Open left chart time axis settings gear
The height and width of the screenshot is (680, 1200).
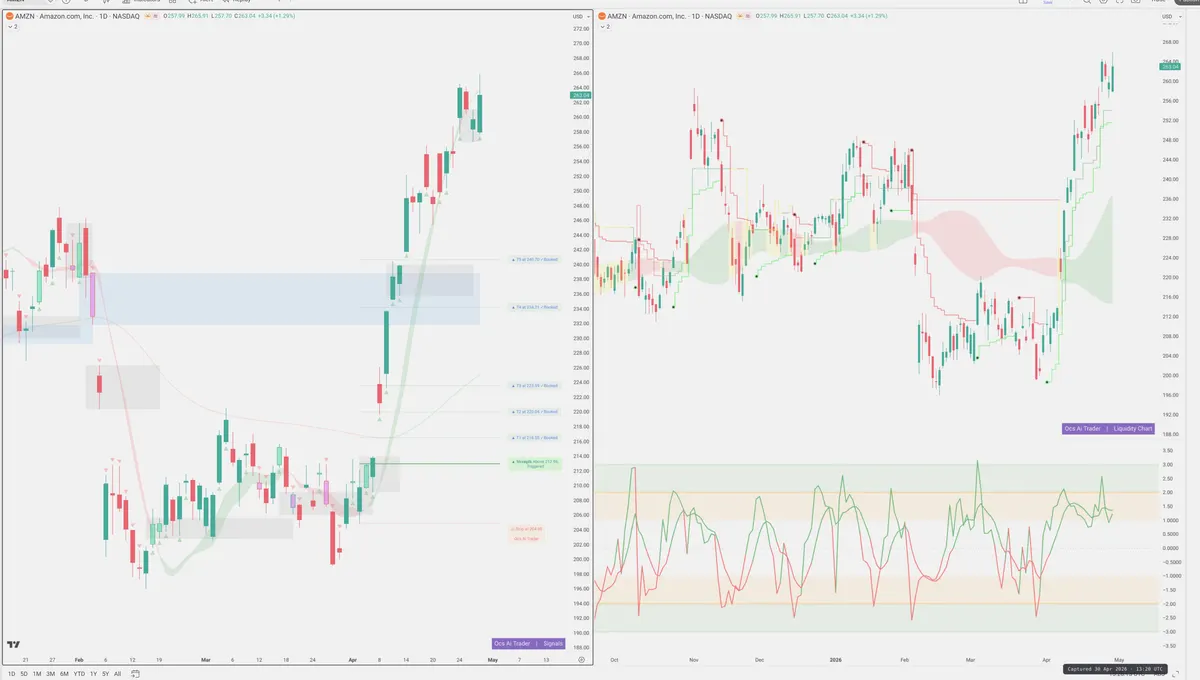point(581,660)
